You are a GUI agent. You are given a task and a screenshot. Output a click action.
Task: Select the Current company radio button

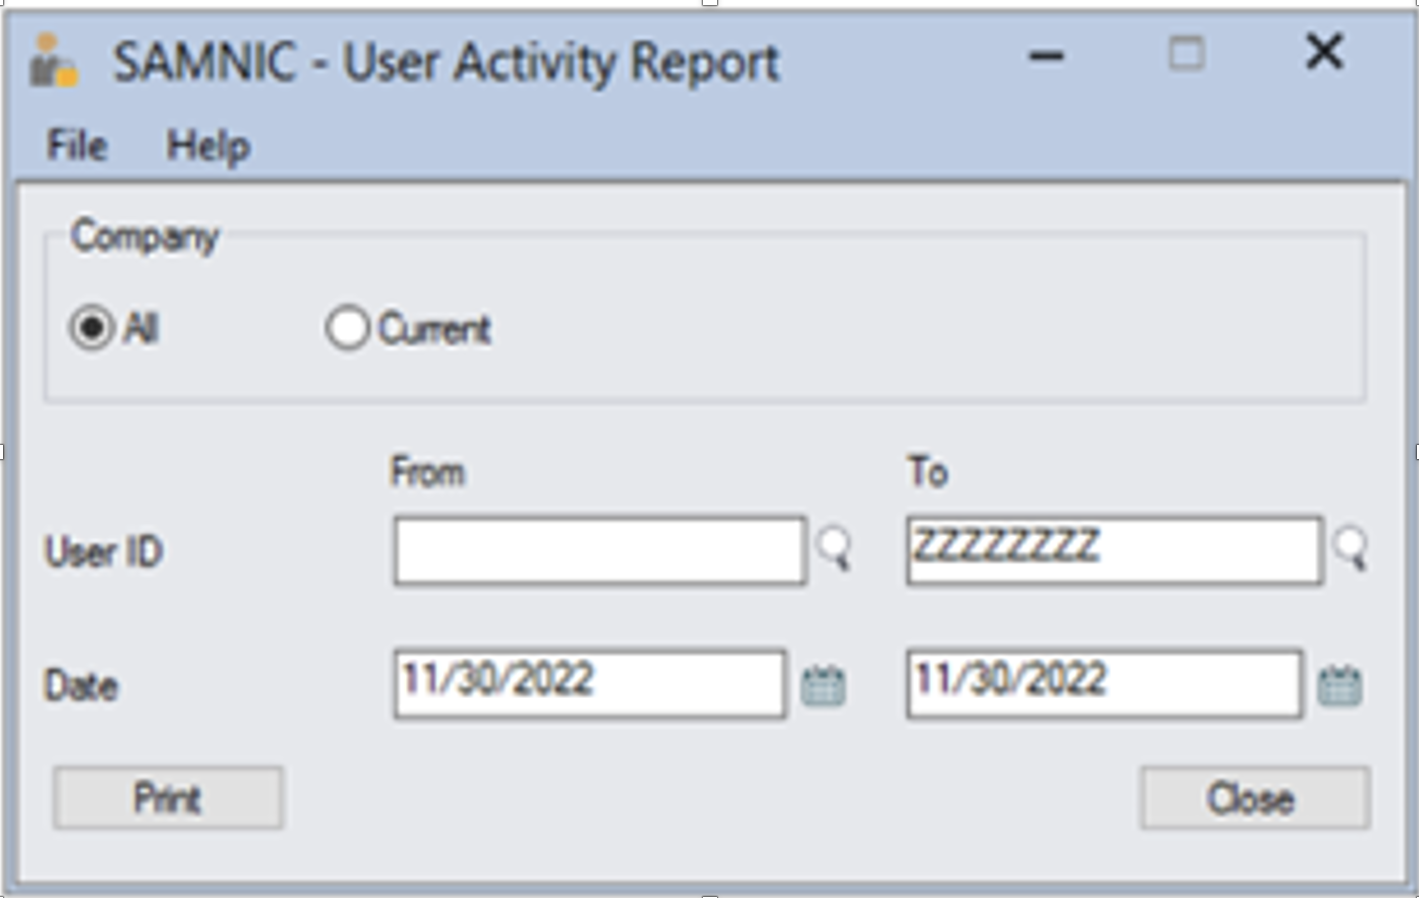tap(350, 327)
